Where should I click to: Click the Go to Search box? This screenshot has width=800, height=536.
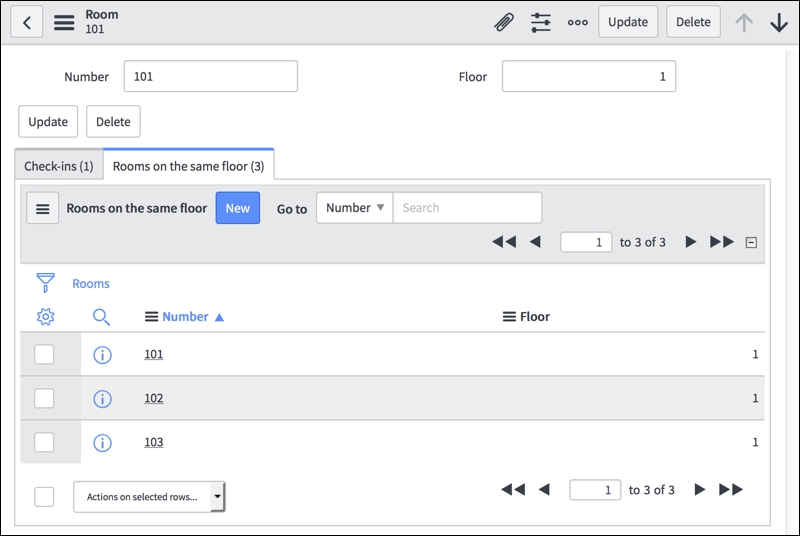[x=467, y=208]
